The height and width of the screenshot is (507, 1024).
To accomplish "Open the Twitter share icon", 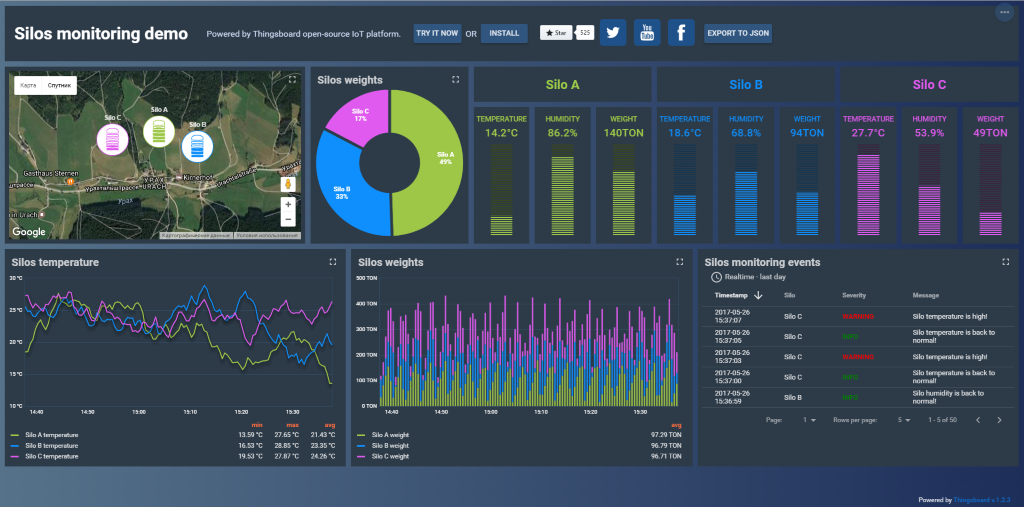I will click(613, 33).
